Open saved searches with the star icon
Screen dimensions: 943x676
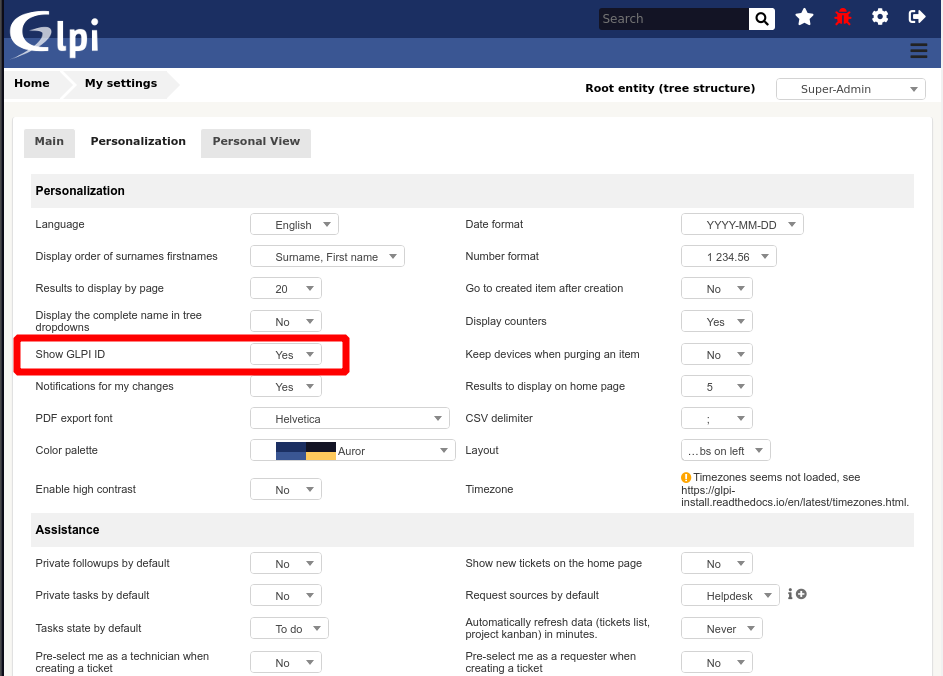coord(804,16)
